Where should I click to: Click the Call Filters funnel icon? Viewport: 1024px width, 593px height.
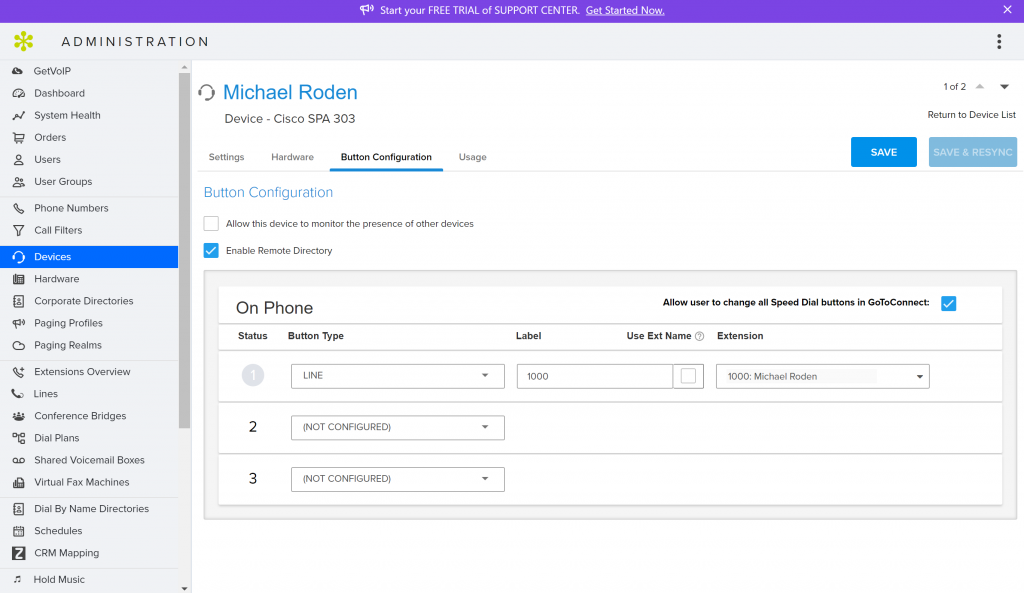pyautogui.click(x=18, y=230)
